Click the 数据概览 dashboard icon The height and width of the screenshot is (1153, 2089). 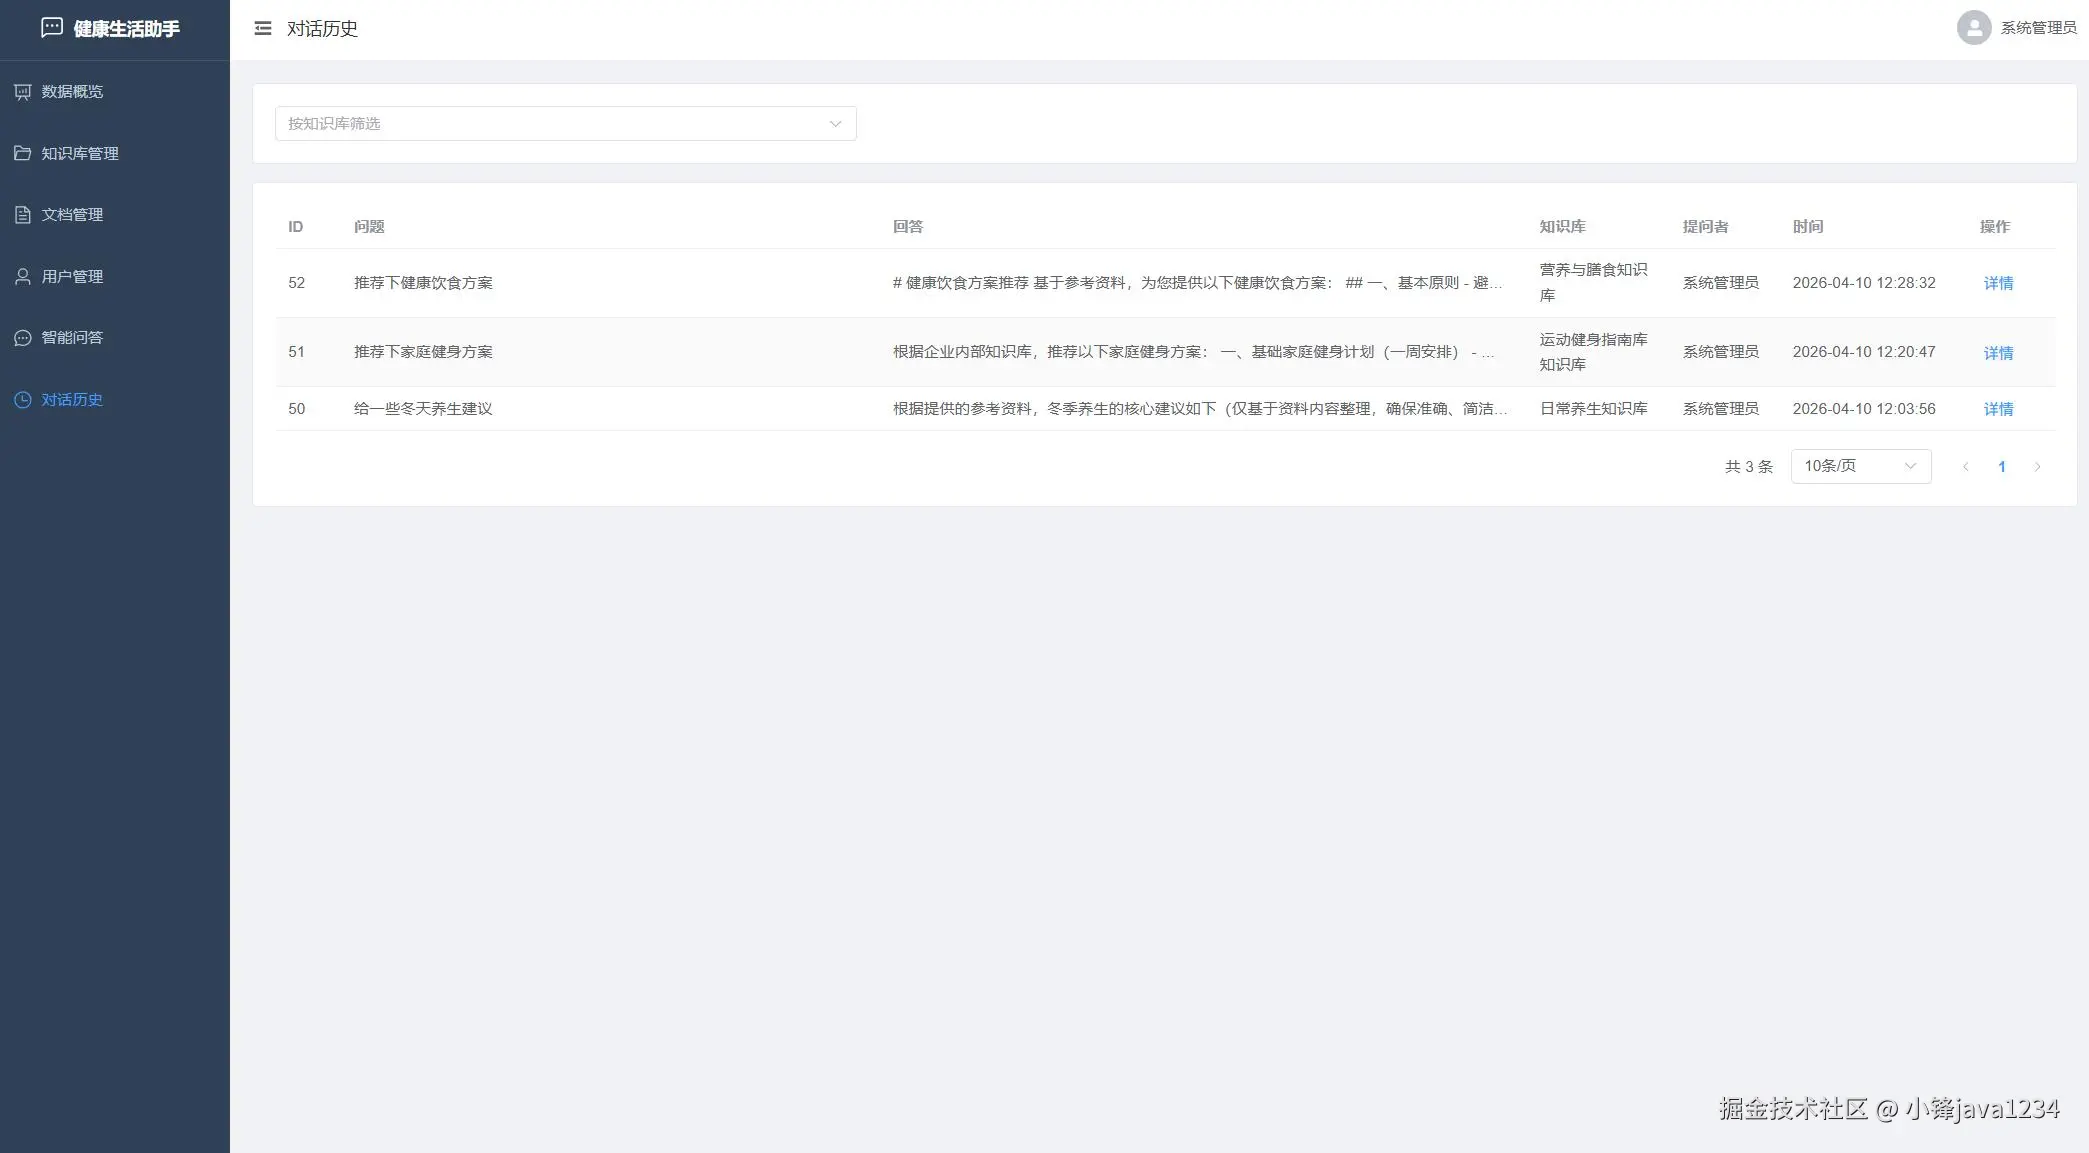point(23,92)
